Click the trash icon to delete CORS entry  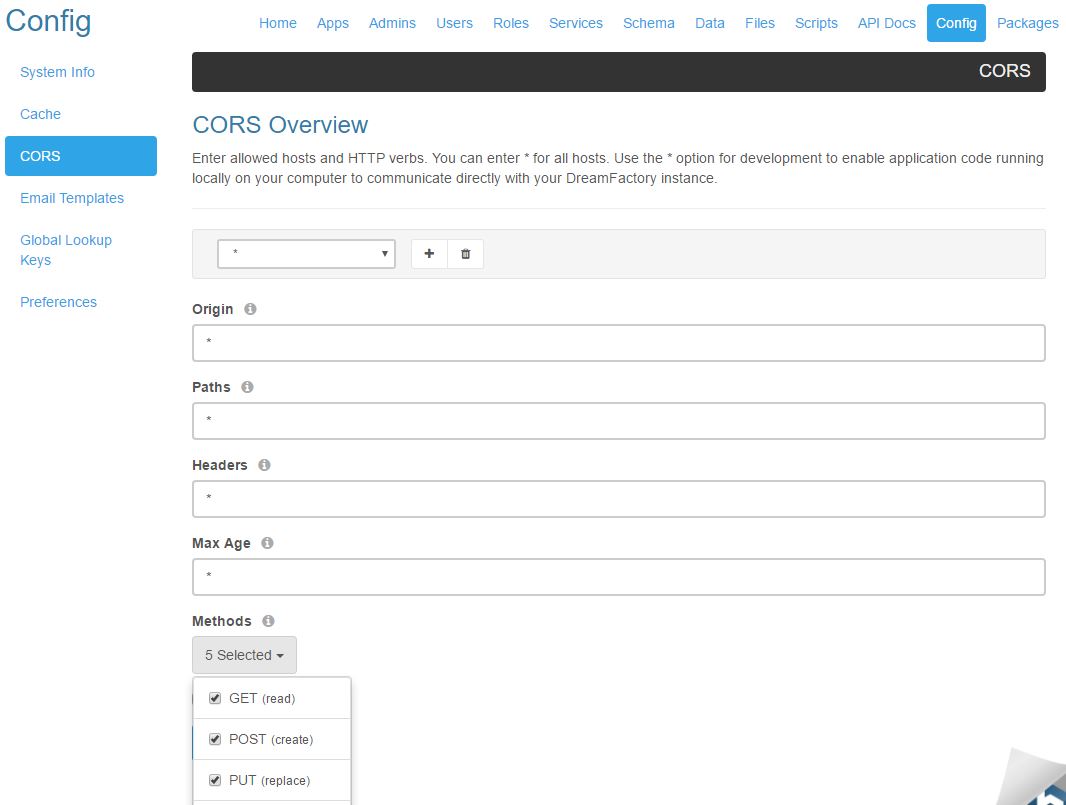tap(465, 254)
